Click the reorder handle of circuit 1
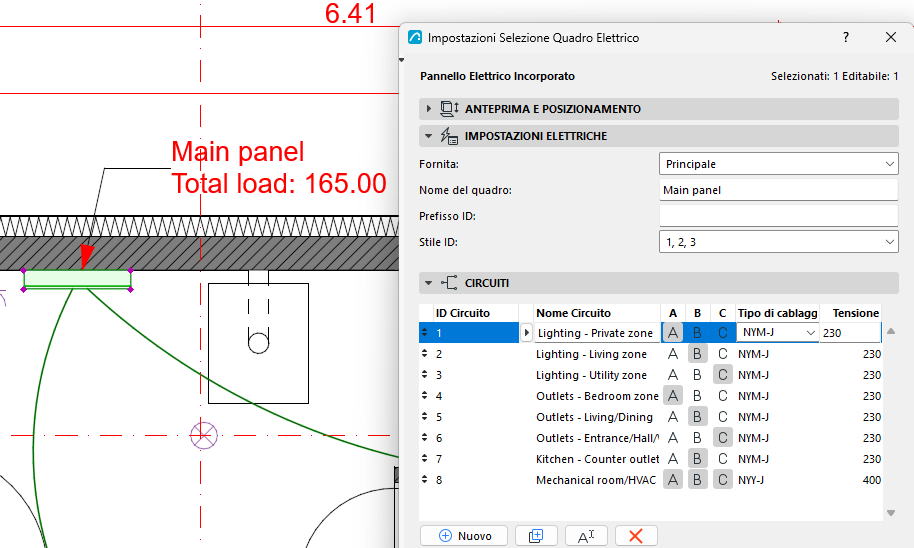914x548 pixels. (x=424, y=332)
